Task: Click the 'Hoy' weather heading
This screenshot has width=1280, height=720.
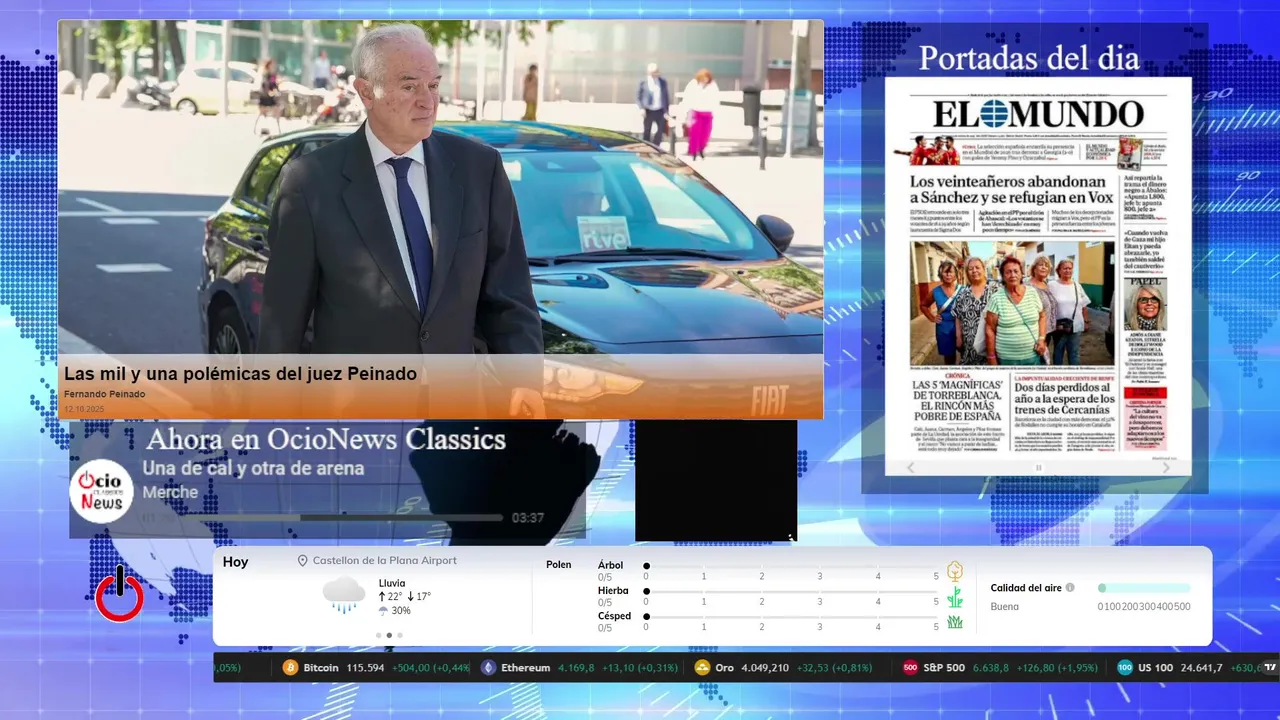Action: 236,562
